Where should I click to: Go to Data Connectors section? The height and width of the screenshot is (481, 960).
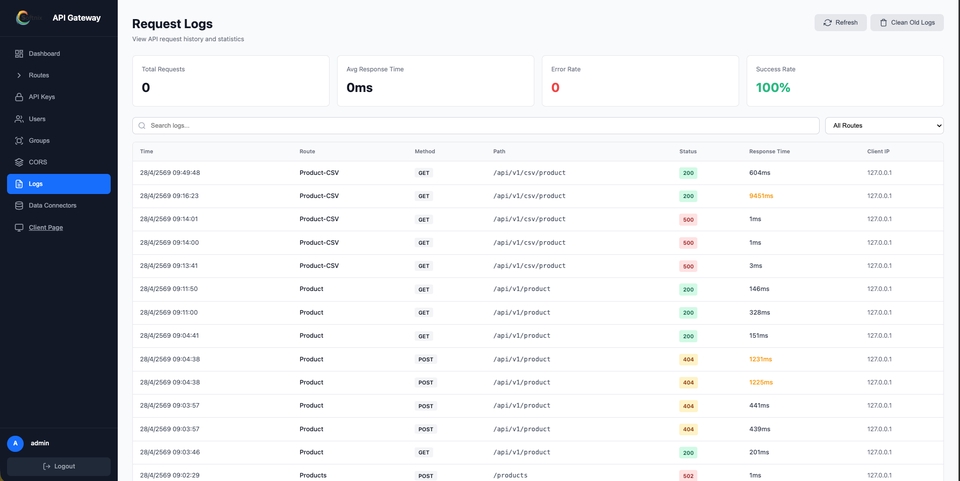(x=59, y=206)
